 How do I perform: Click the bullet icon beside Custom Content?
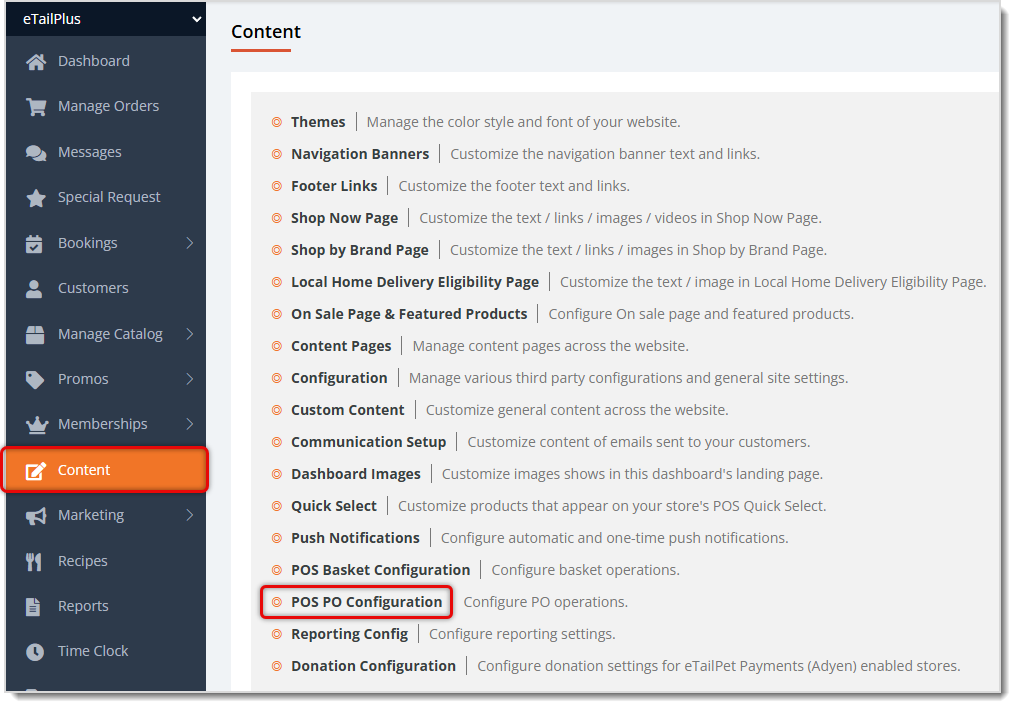tap(277, 410)
